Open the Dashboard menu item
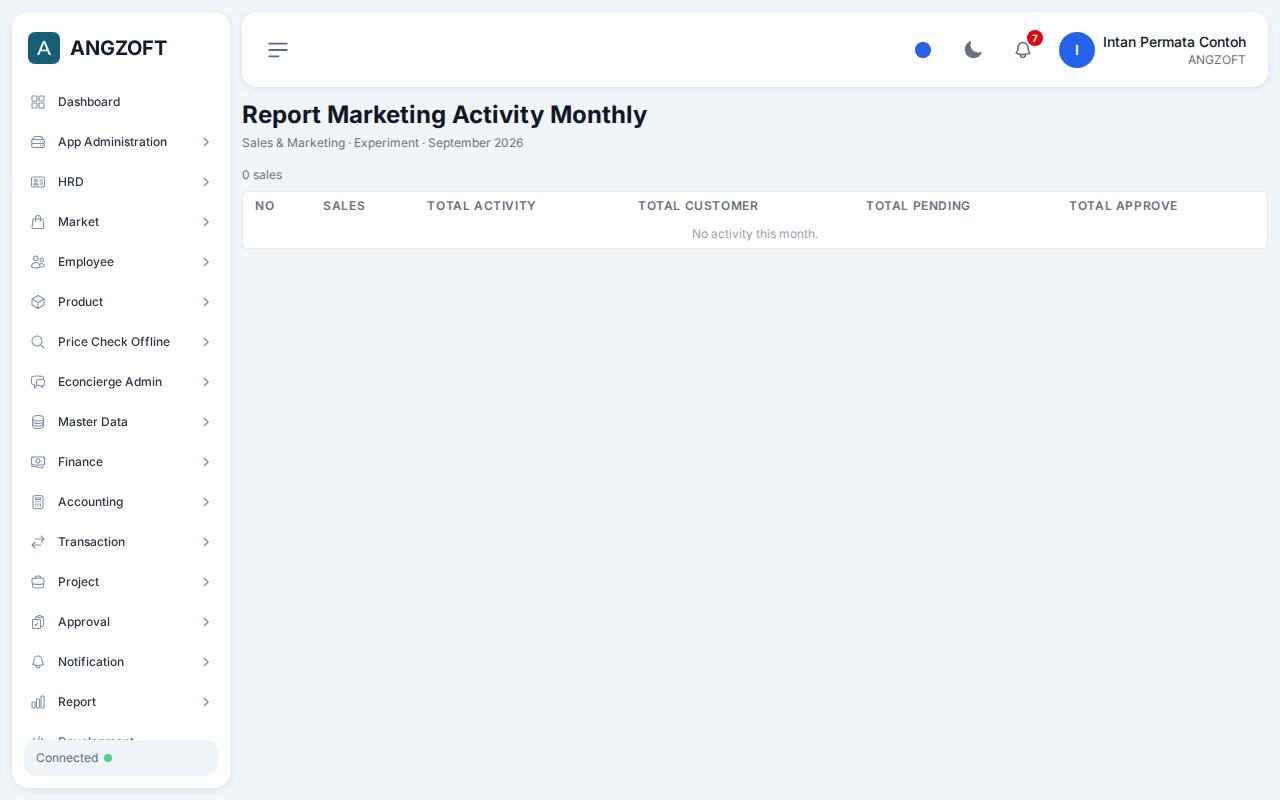Image resolution: width=1280 pixels, height=800 pixels. pyautogui.click(x=121, y=102)
